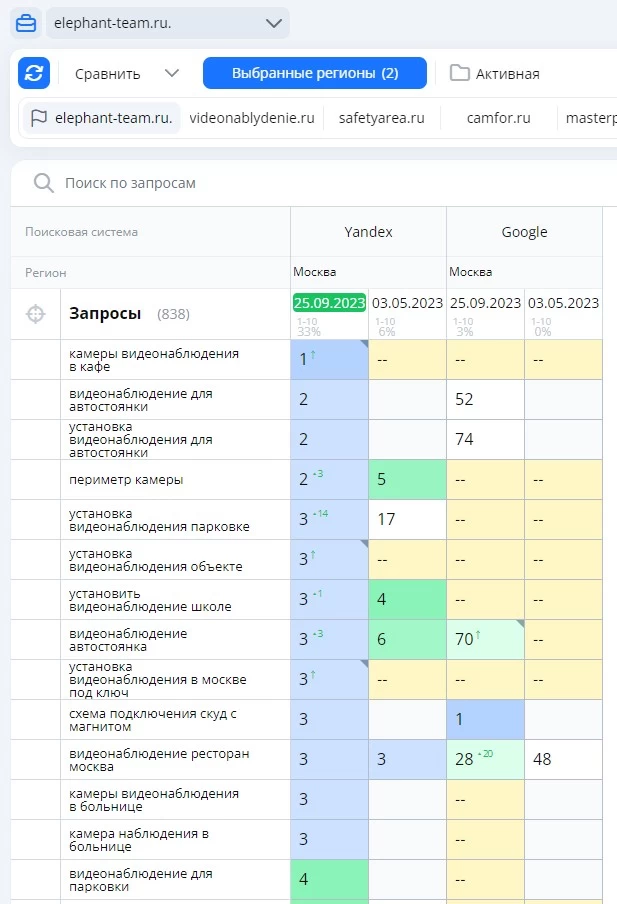Click query 'периметр камеры'
The height and width of the screenshot is (904, 617).
pyautogui.click(x=126, y=480)
